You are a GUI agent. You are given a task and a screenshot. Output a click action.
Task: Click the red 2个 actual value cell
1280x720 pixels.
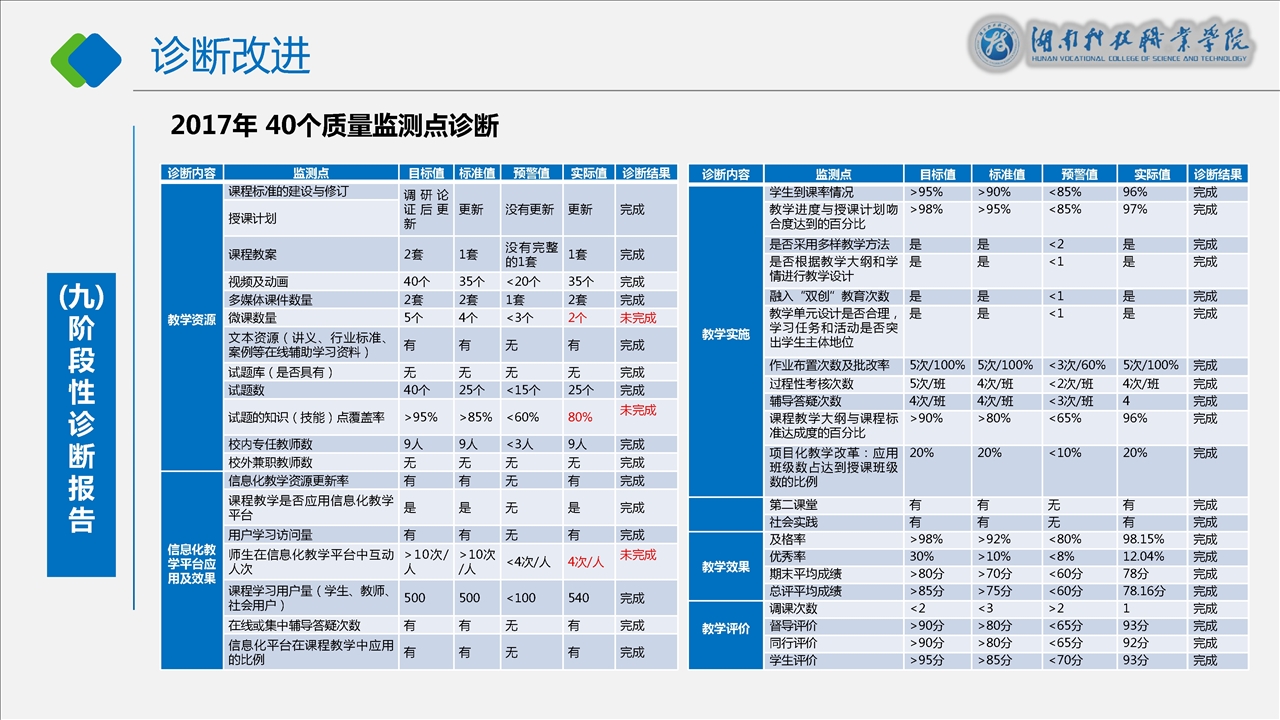(577, 317)
